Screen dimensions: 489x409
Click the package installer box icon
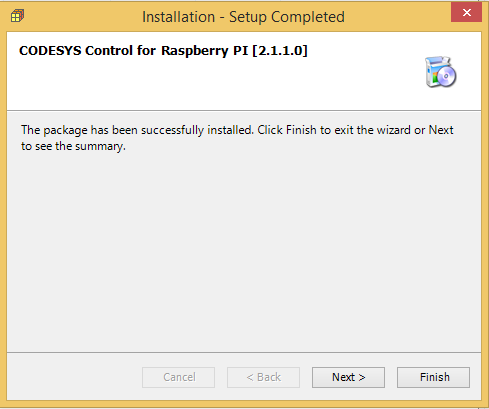click(x=440, y=72)
